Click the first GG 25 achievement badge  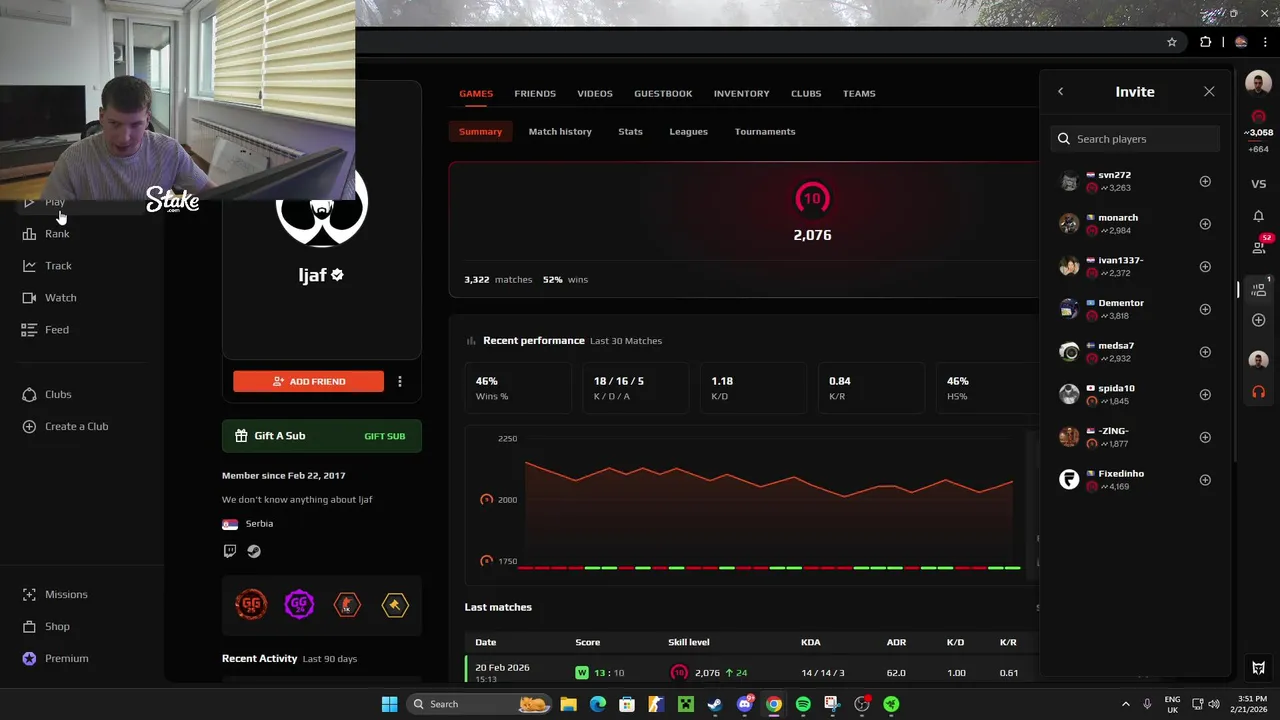[251, 605]
